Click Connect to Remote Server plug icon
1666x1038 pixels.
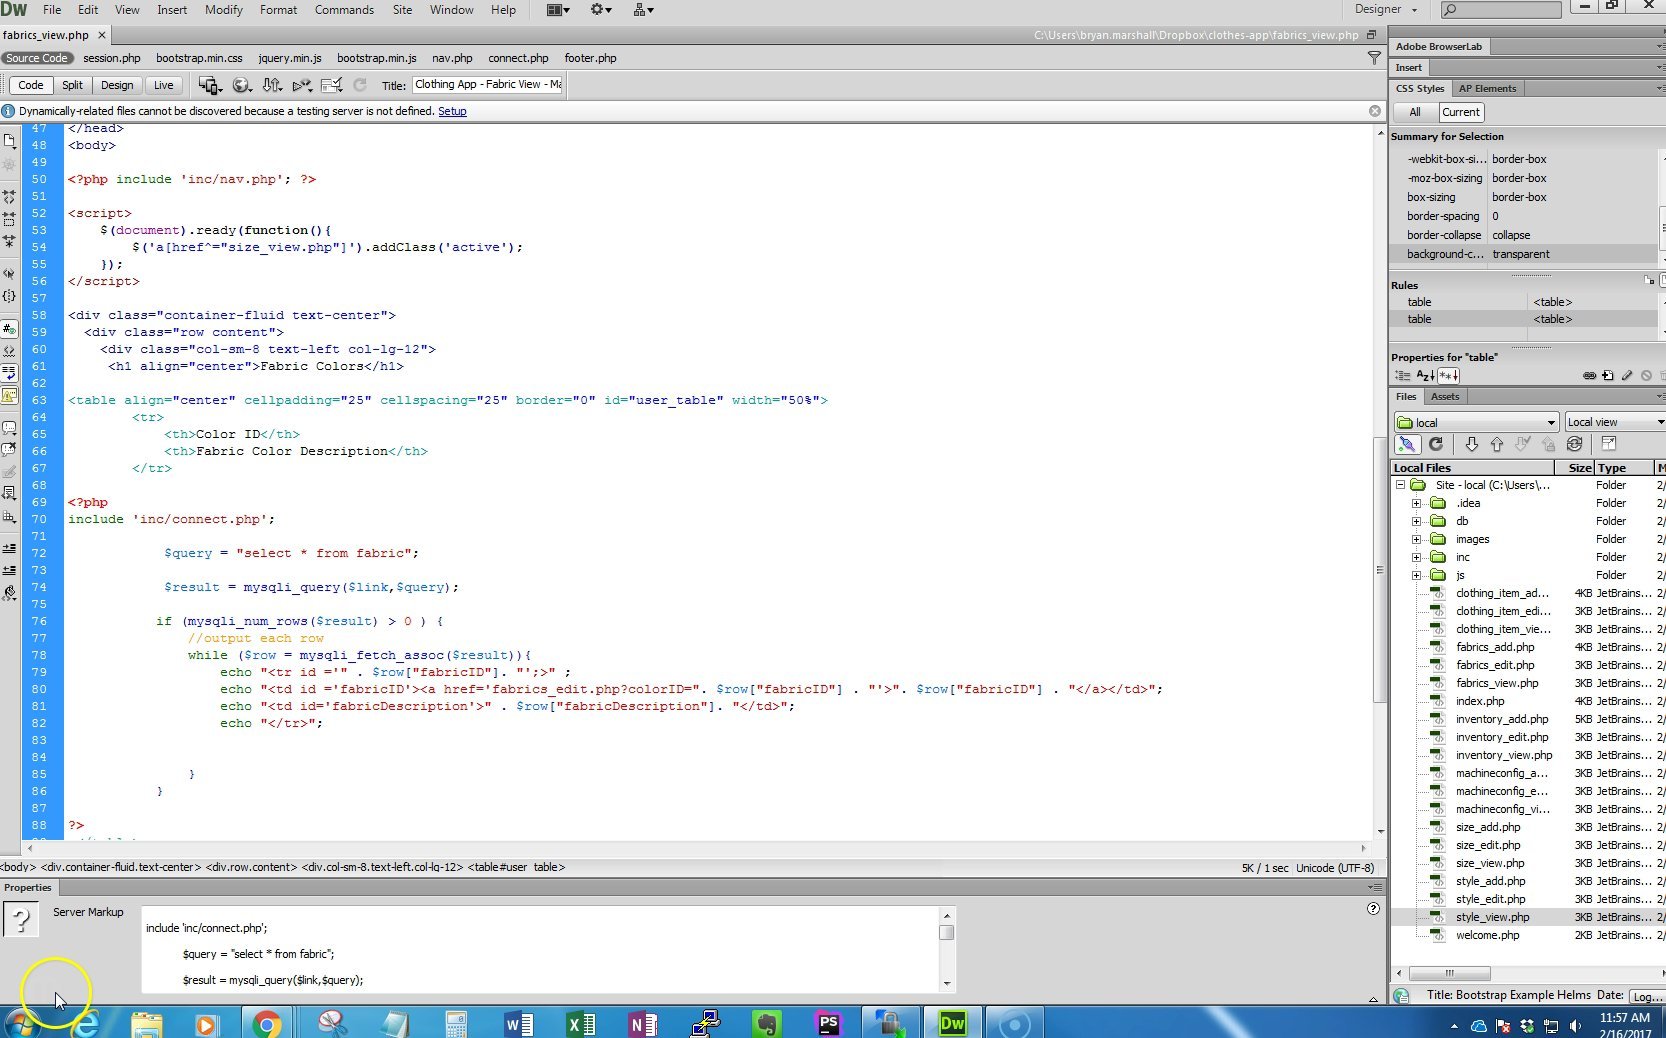point(1407,445)
